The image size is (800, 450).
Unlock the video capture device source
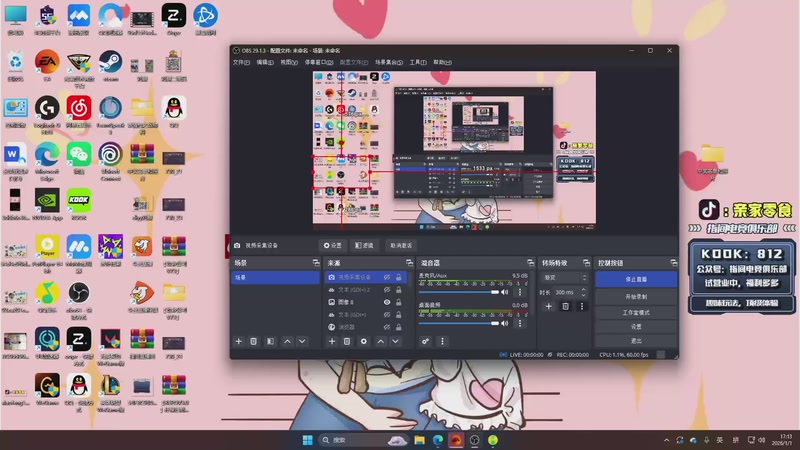click(x=398, y=277)
